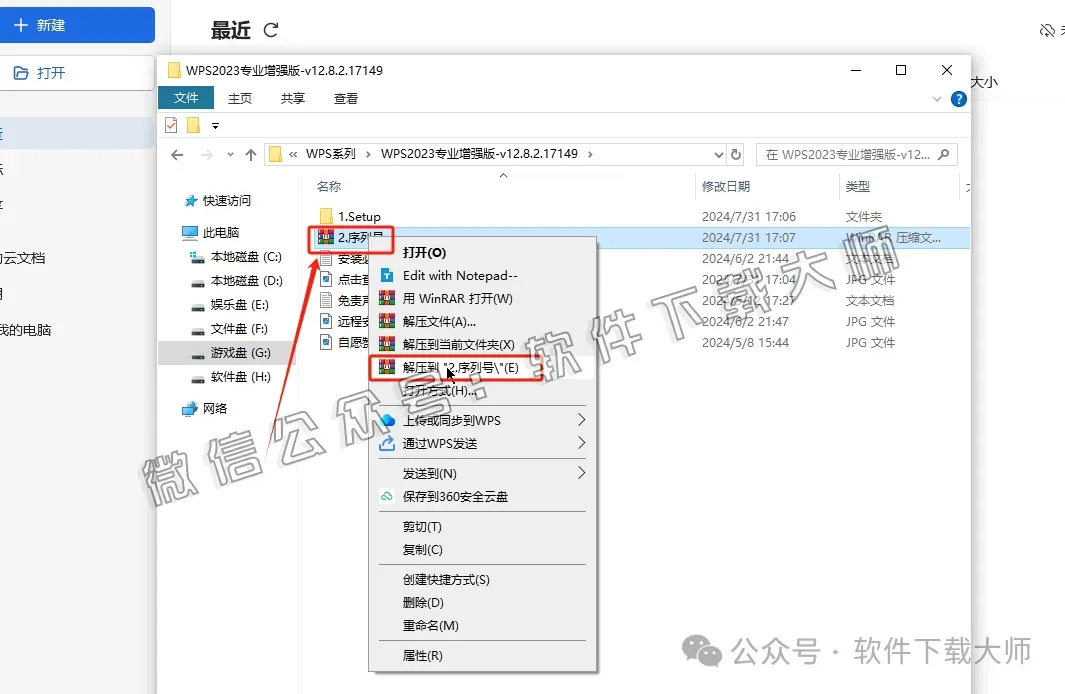This screenshot has width=1065, height=694.
Task: Switch to the 查看 ribbon tab
Action: pyautogui.click(x=346, y=98)
